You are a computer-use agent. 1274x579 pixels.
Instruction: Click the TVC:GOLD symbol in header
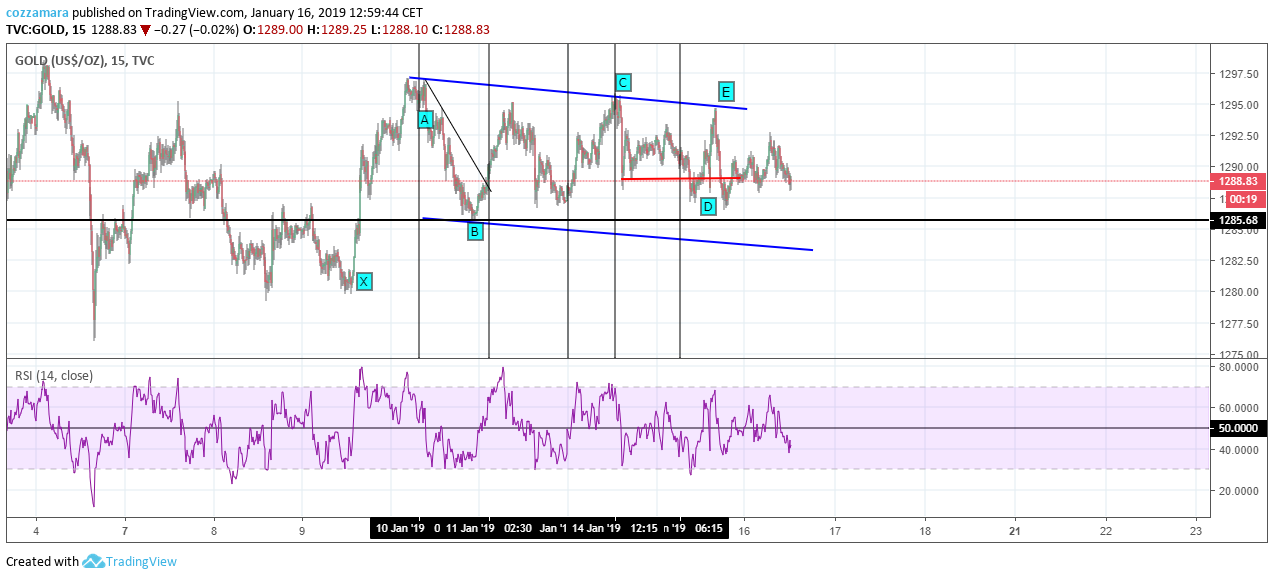click(36, 30)
